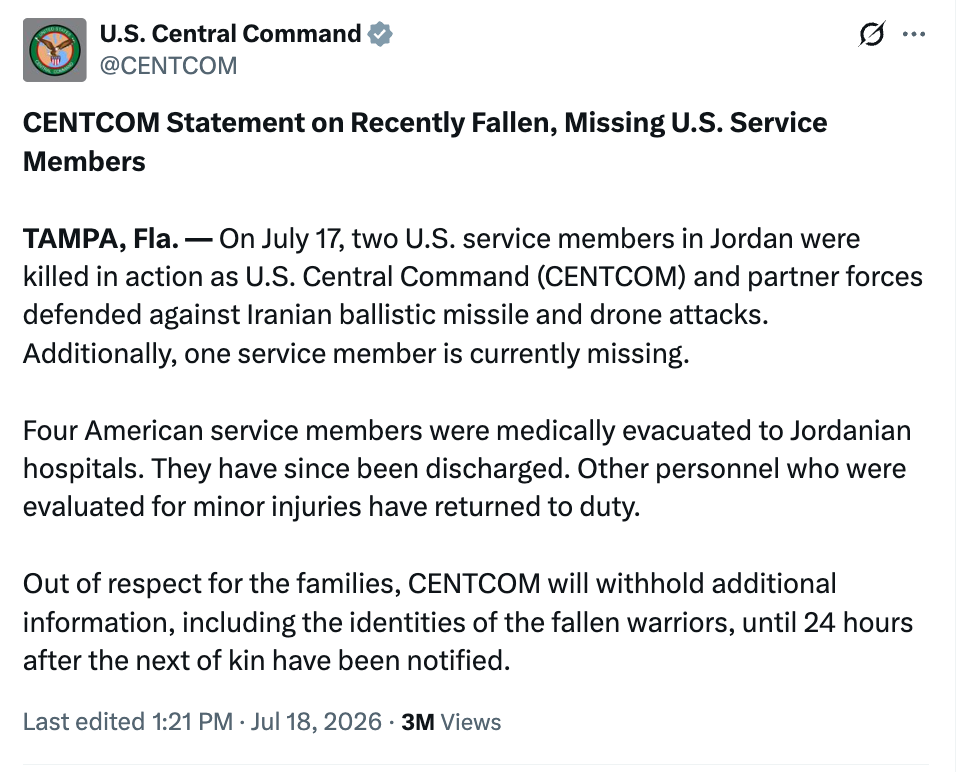
Task: Open the three-dot more options menu
Action: (914, 34)
